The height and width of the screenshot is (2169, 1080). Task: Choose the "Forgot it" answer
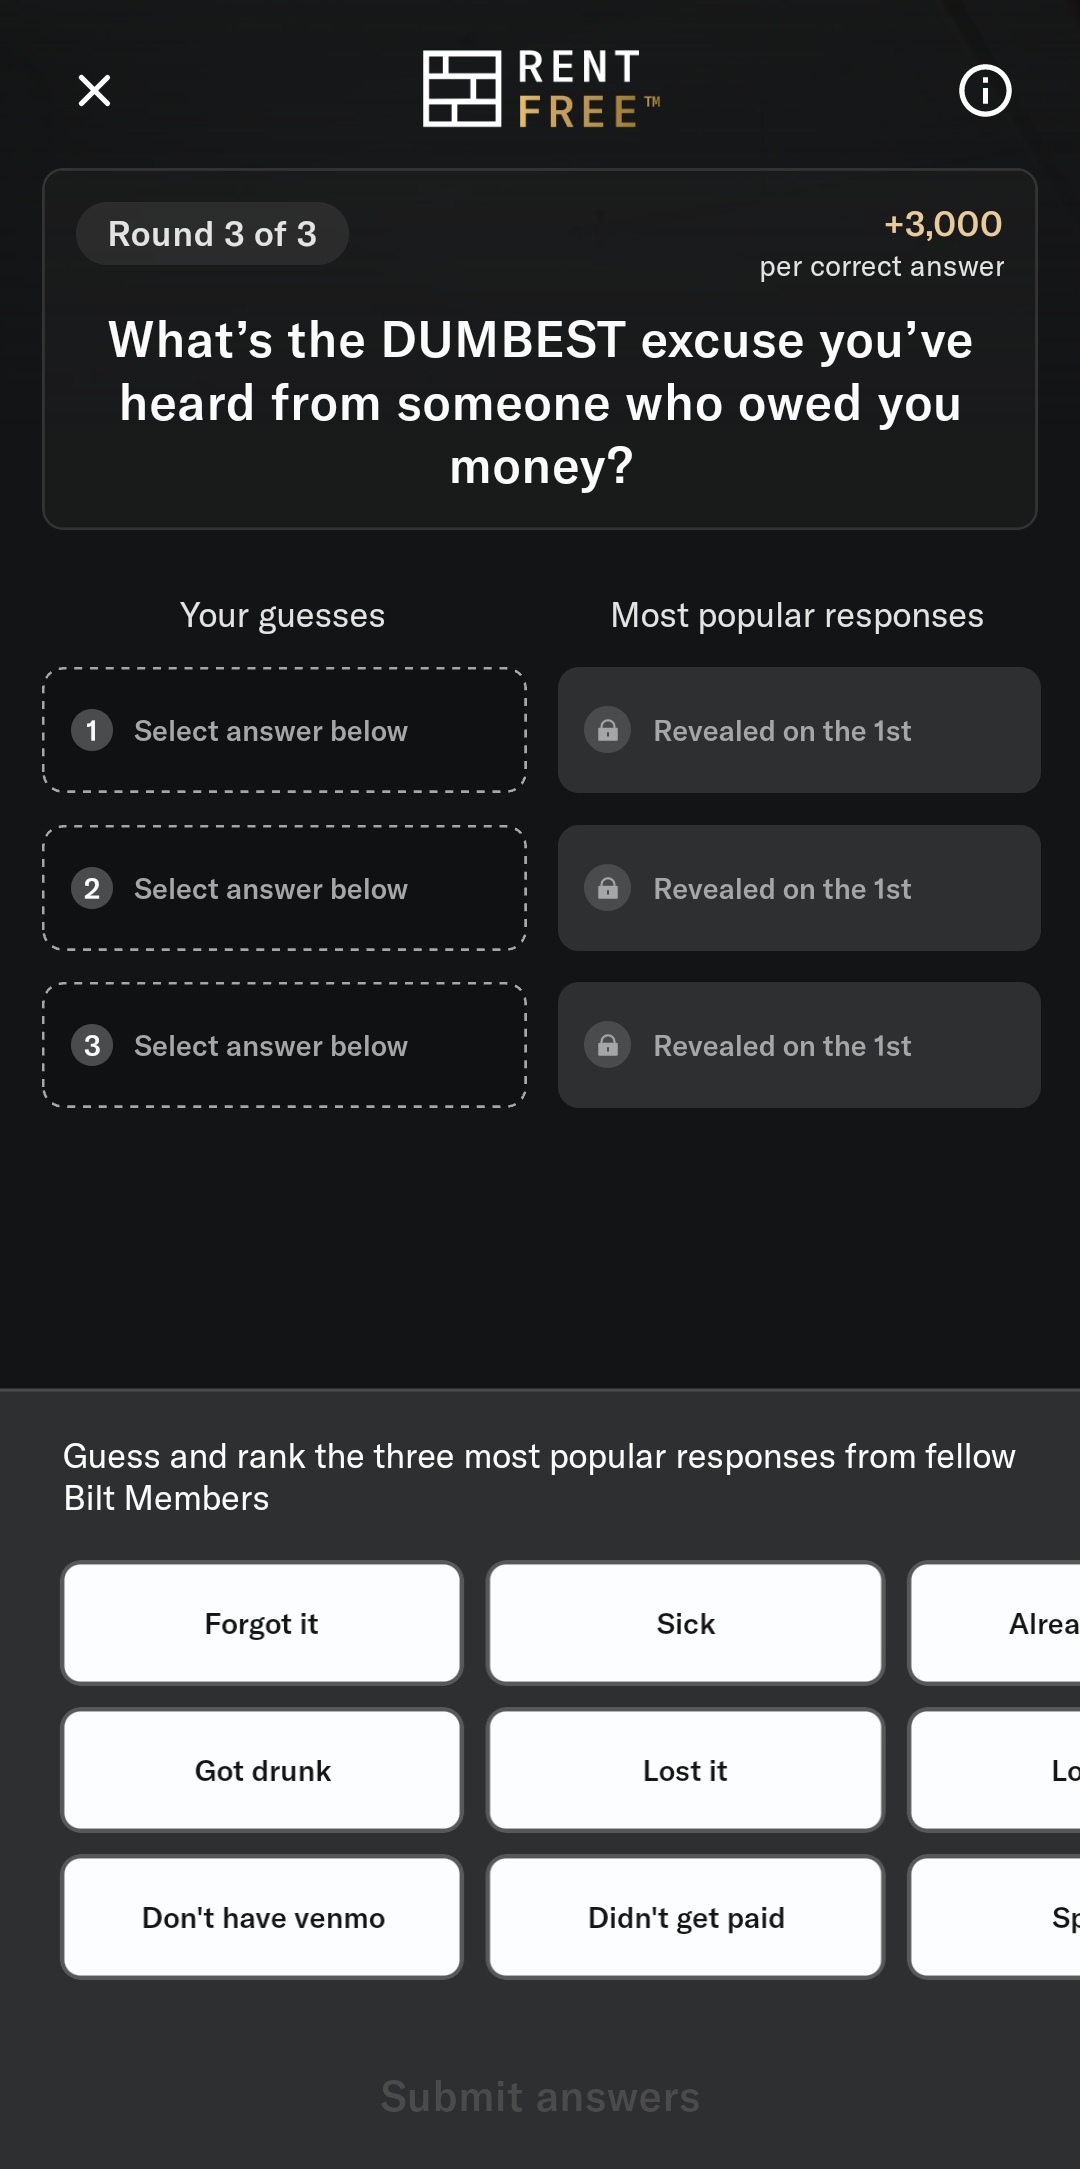point(262,1624)
